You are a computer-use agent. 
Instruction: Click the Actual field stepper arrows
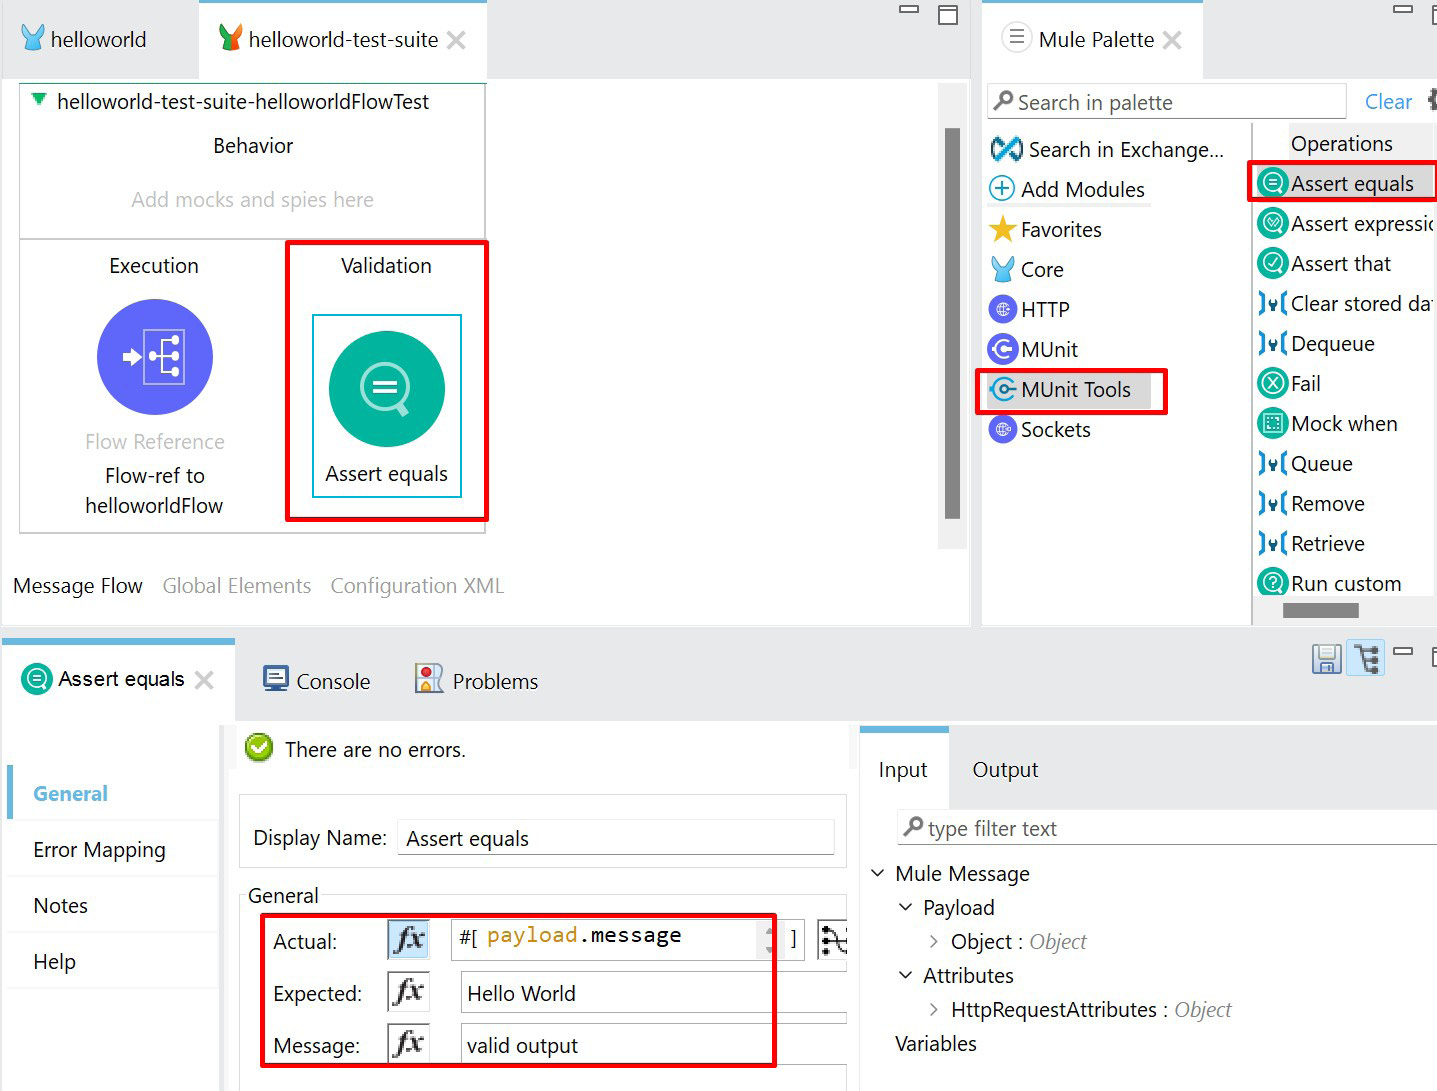(x=770, y=940)
